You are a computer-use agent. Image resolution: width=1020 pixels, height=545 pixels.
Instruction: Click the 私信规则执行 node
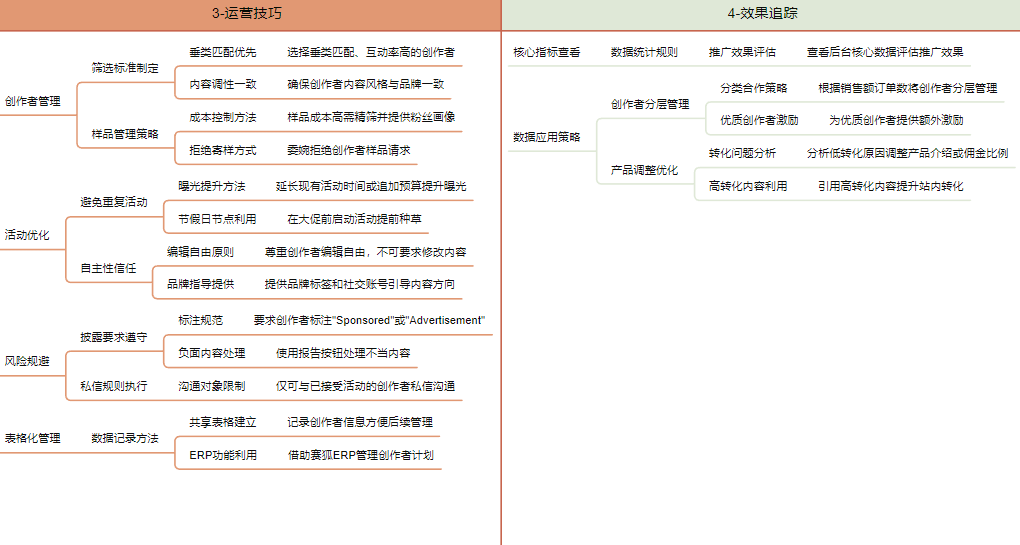pyautogui.click(x=114, y=386)
